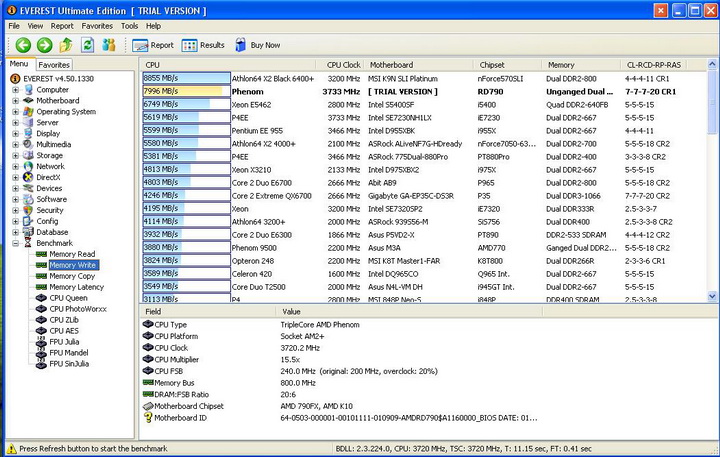Select FPU SinJulia benchmark
The height and width of the screenshot is (457, 720).
(x=69, y=364)
